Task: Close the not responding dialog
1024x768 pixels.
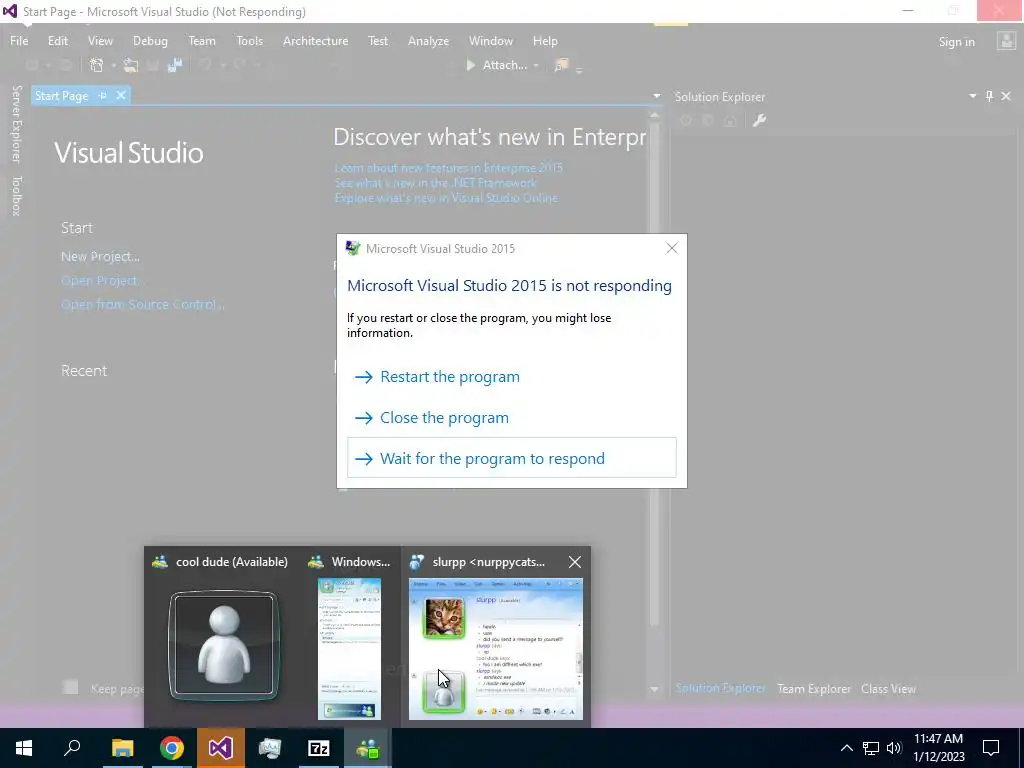Action: [x=671, y=248]
